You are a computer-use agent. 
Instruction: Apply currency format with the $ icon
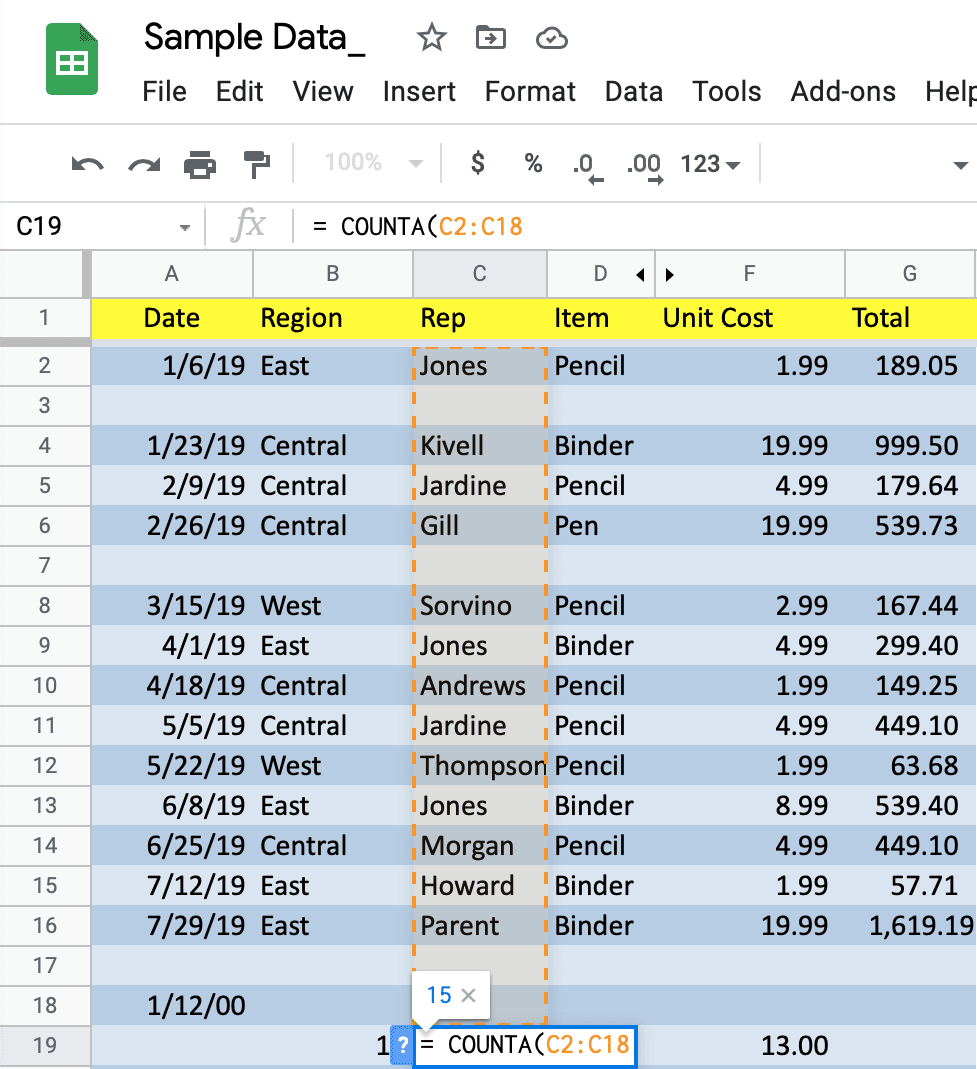coord(477,164)
